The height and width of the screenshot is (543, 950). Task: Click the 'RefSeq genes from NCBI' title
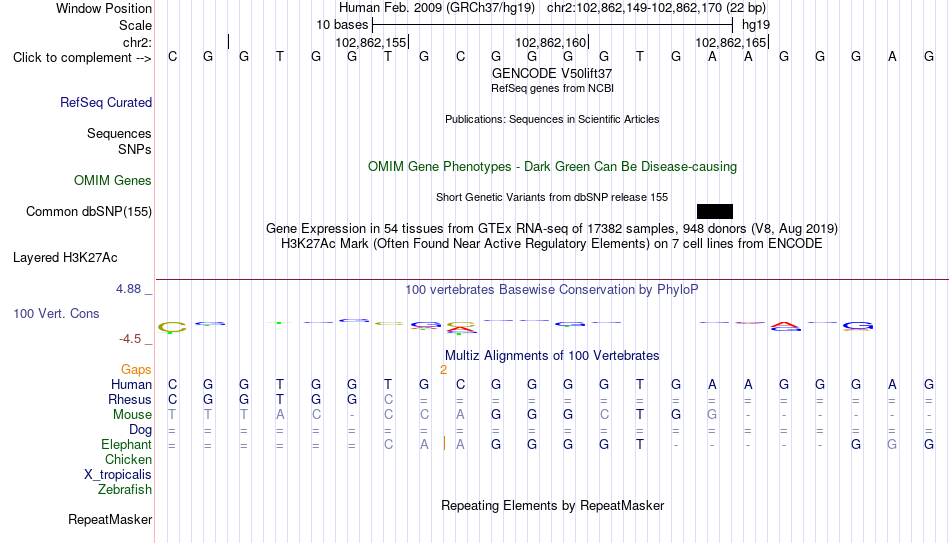(552, 88)
